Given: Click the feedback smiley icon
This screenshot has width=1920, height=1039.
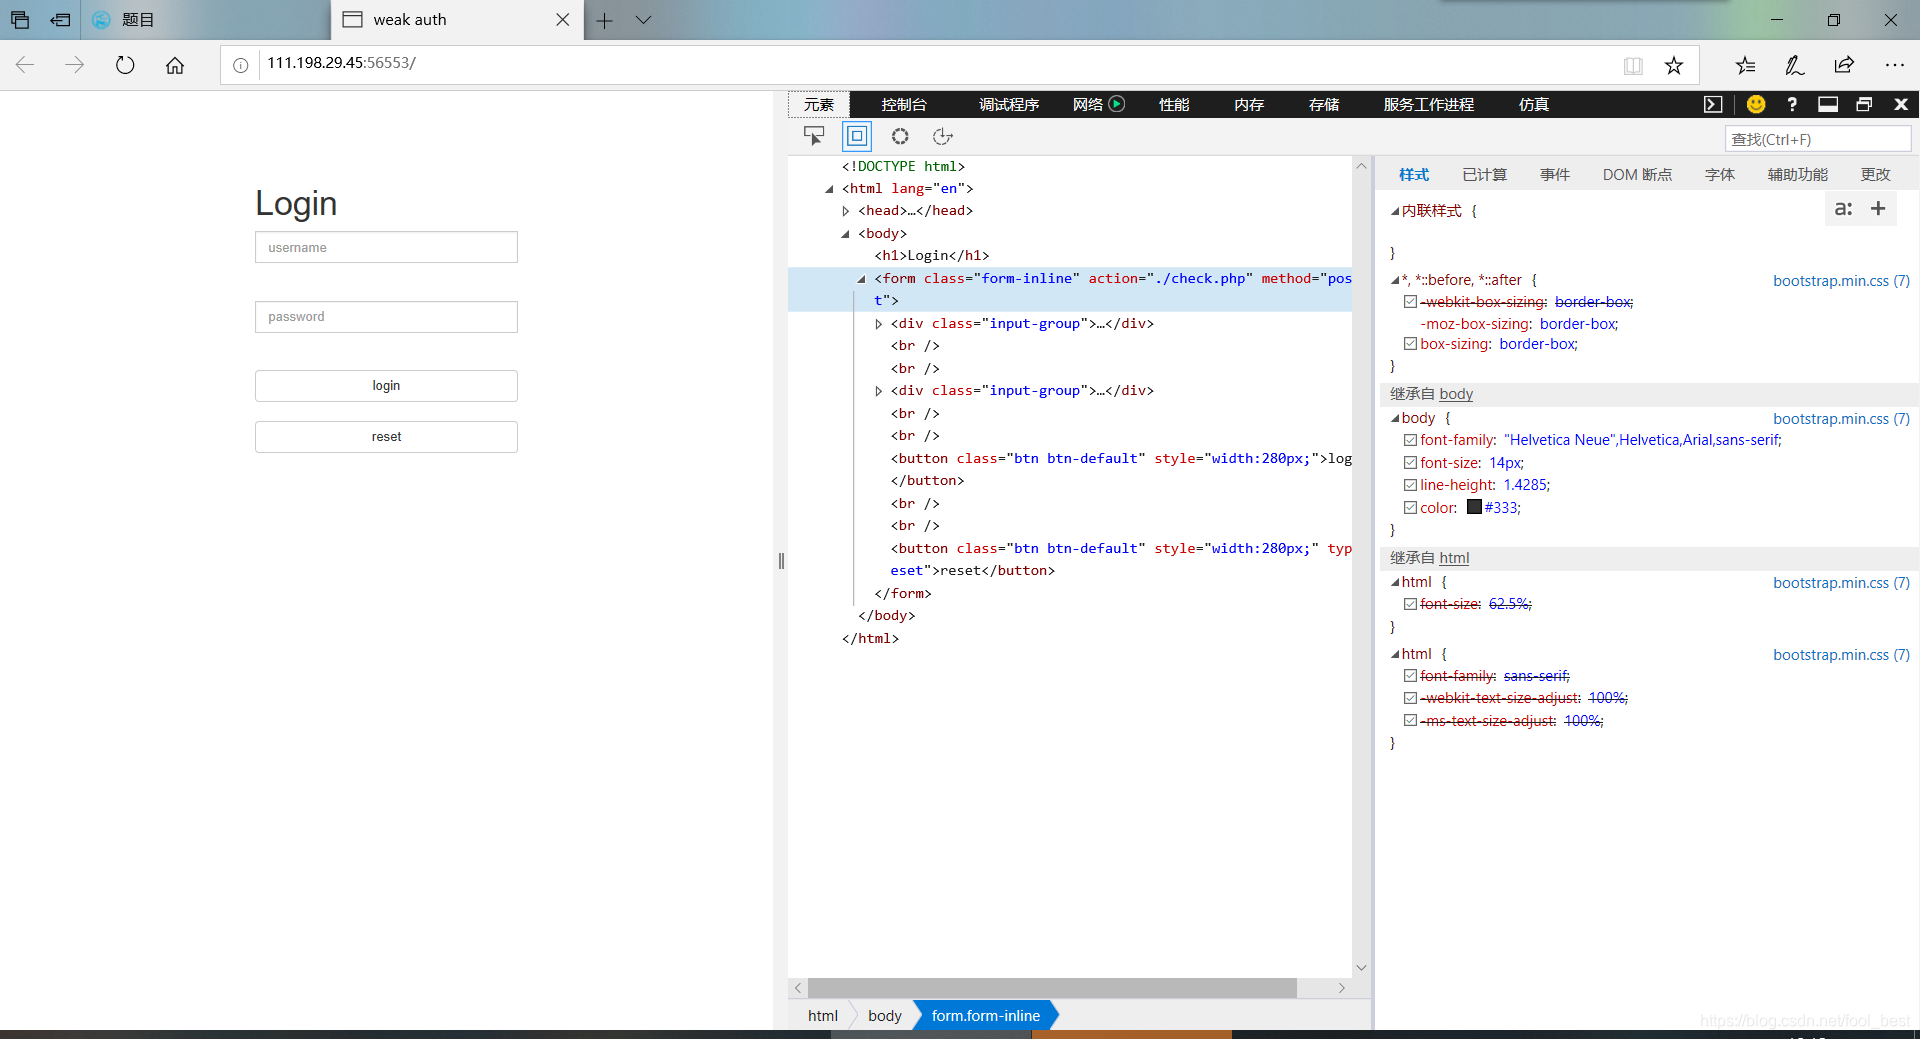Looking at the screenshot, I should tap(1756, 104).
